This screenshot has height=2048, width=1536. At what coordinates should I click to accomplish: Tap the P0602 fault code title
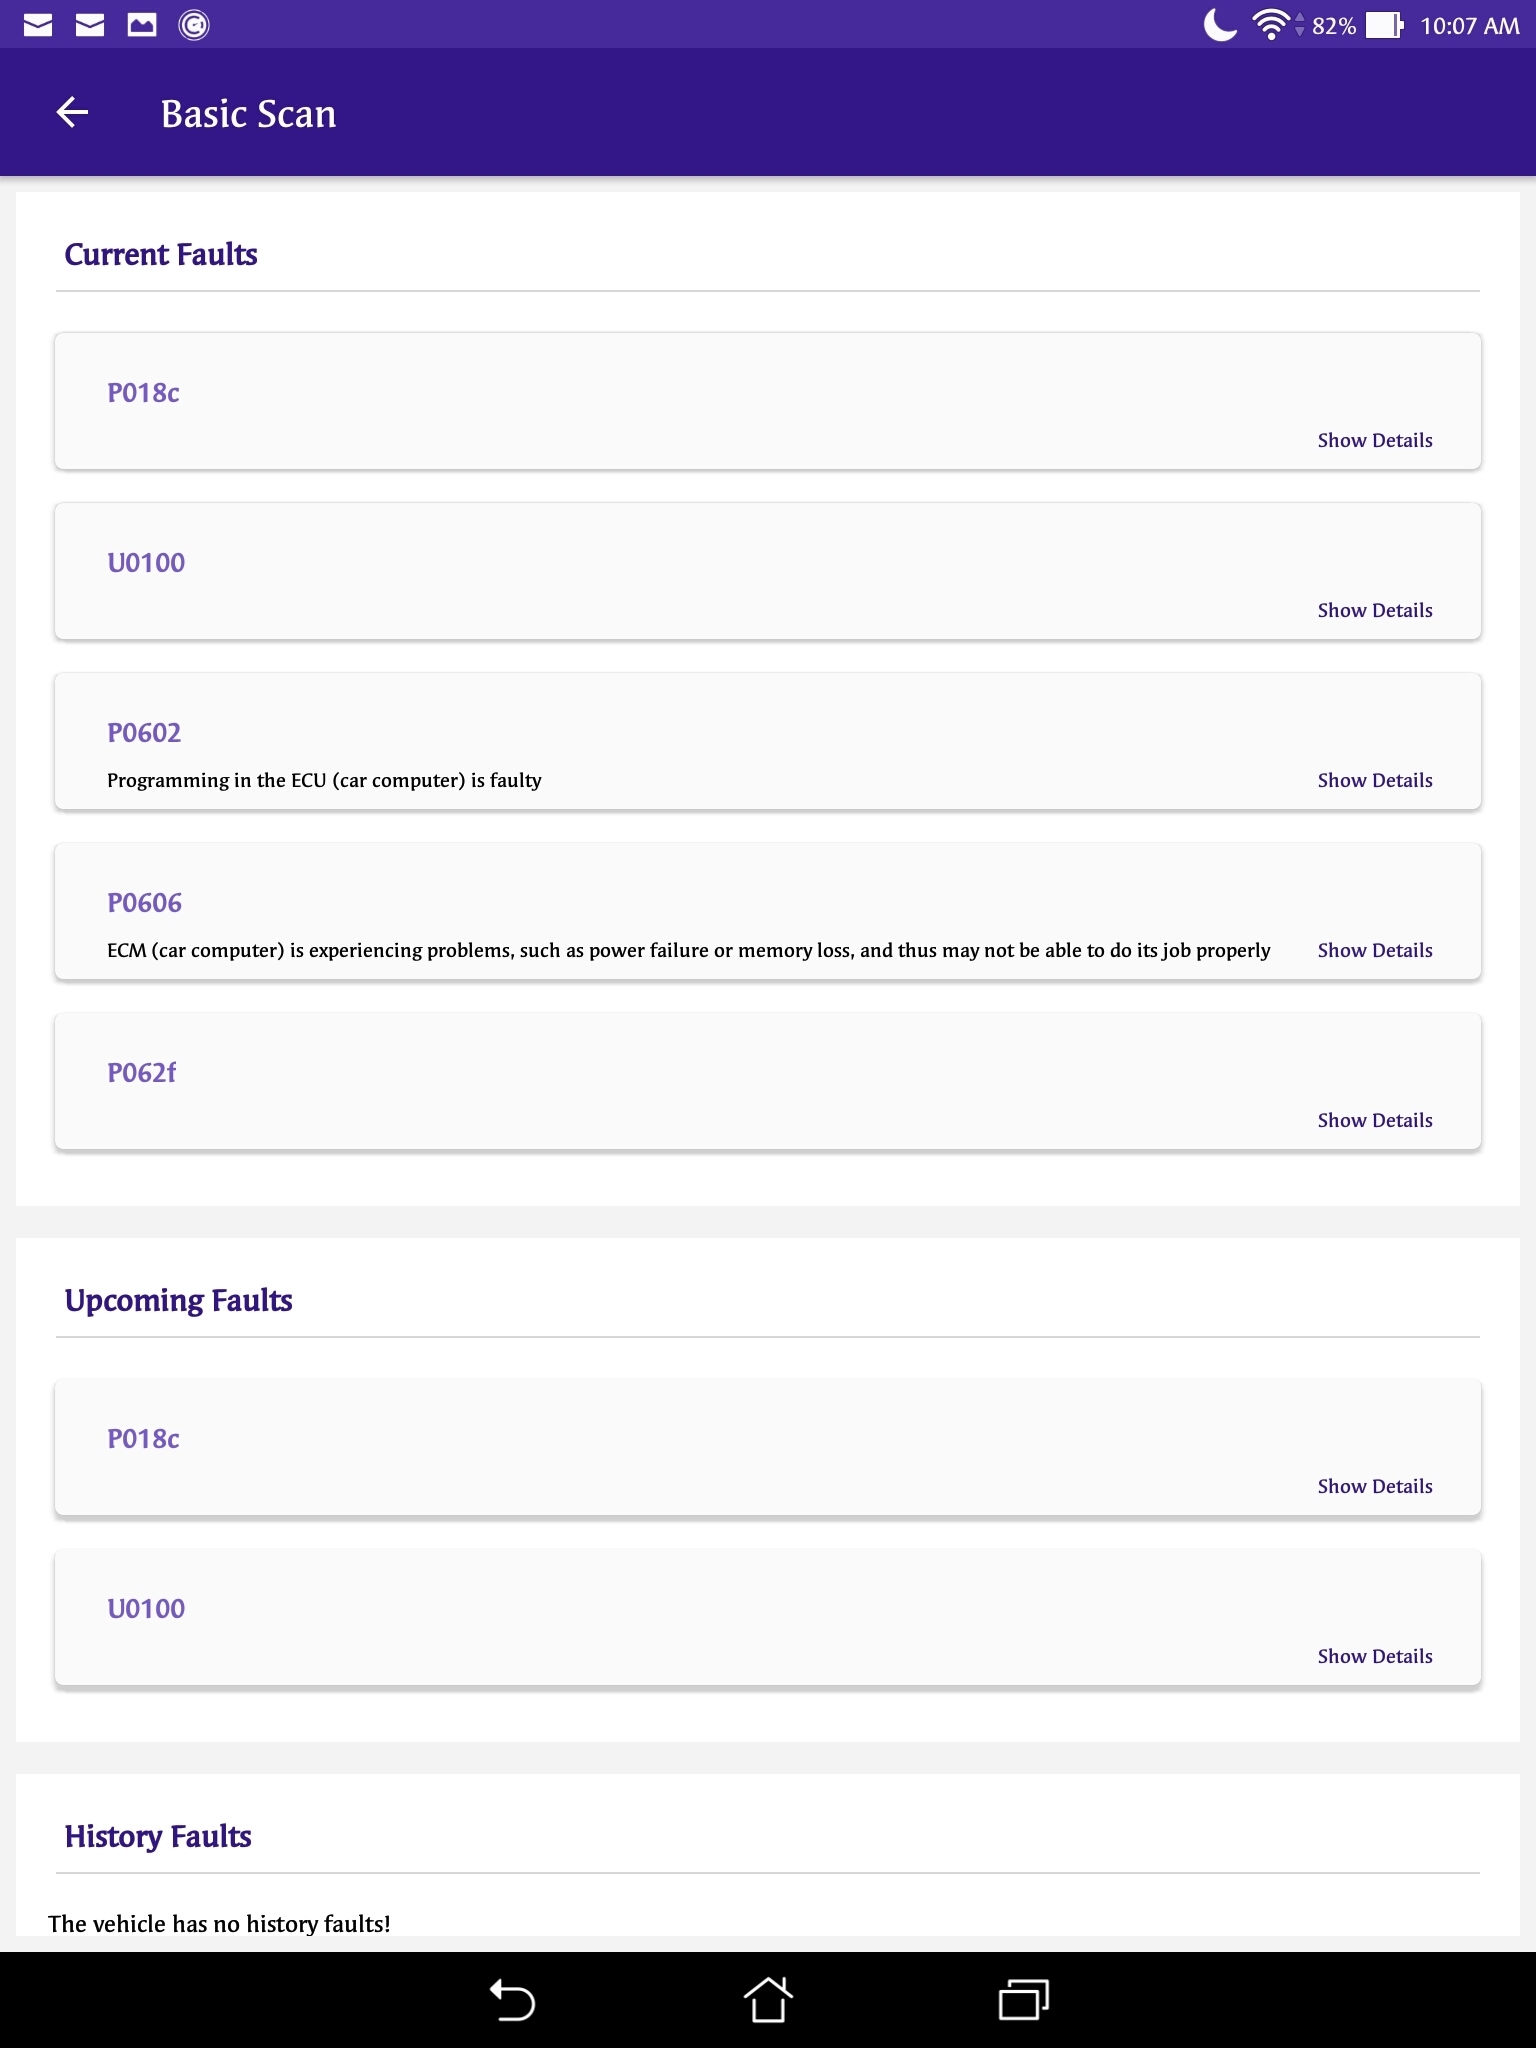pyautogui.click(x=144, y=733)
